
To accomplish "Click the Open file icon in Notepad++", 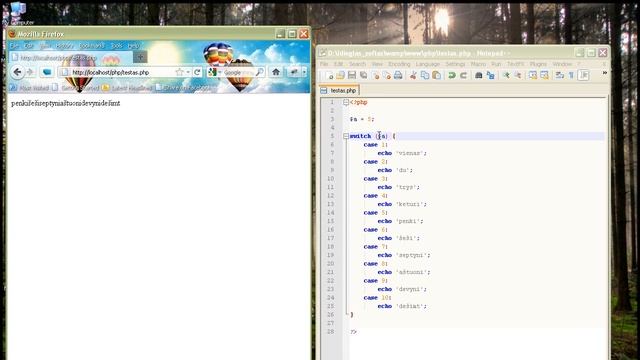I will [x=340, y=75].
